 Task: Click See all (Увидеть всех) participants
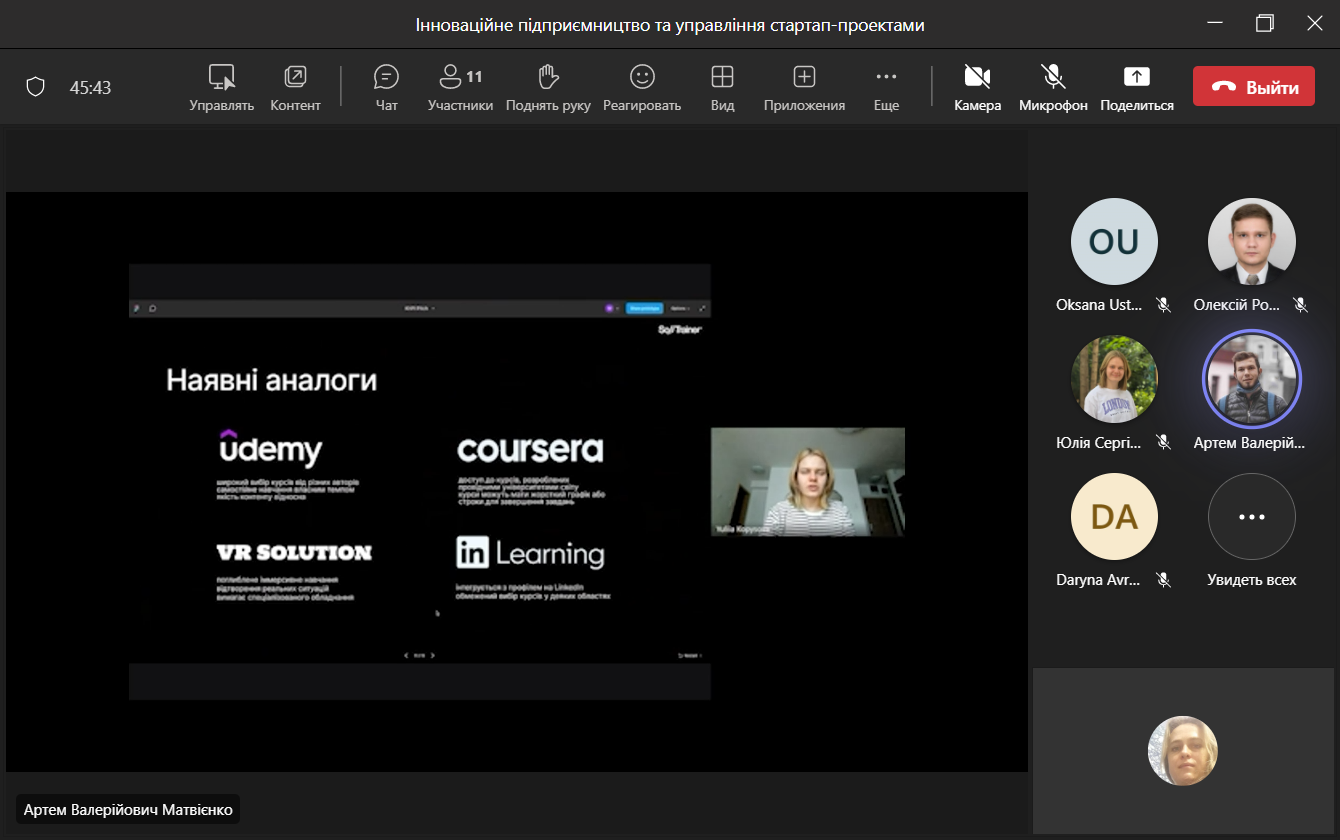pos(1251,517)
